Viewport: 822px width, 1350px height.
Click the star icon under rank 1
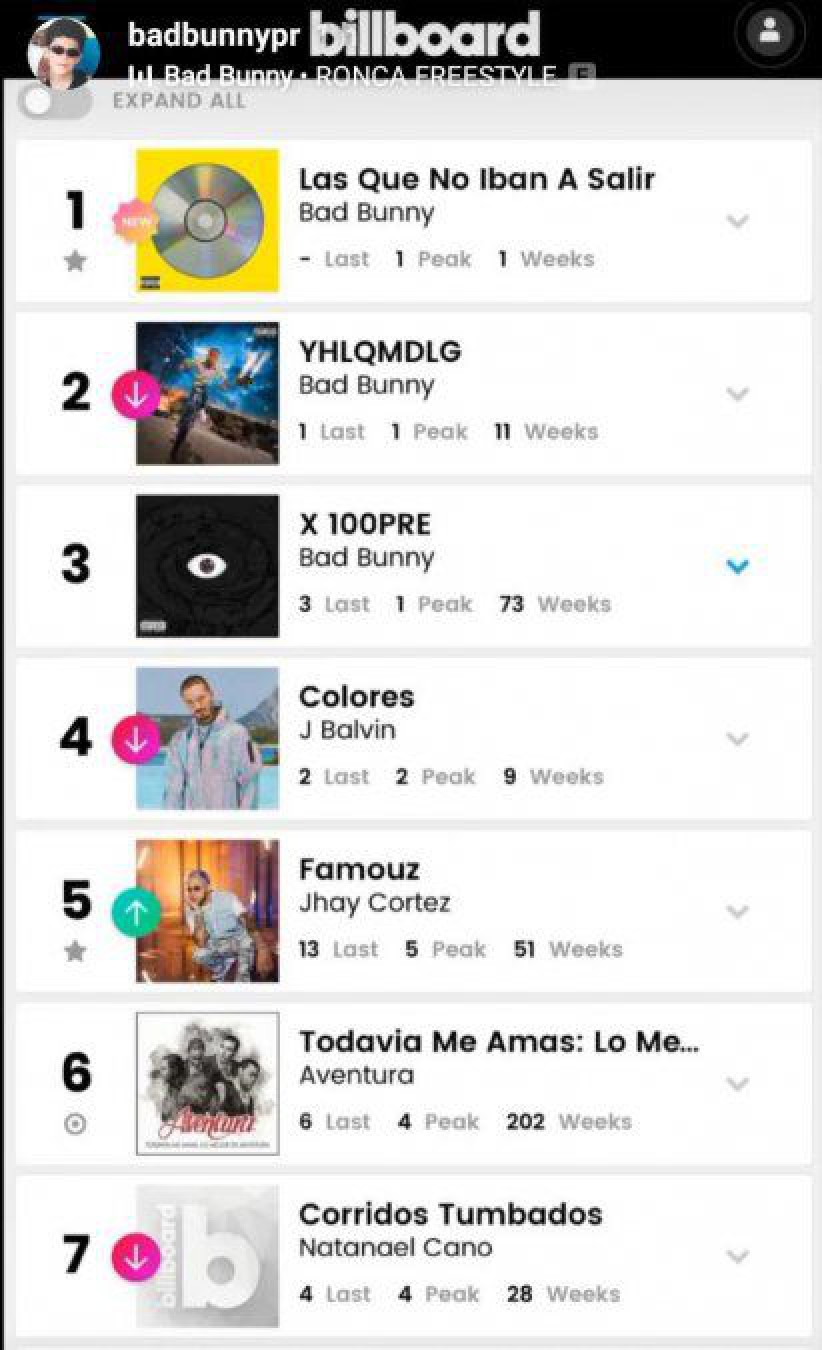tap(75, 261)
